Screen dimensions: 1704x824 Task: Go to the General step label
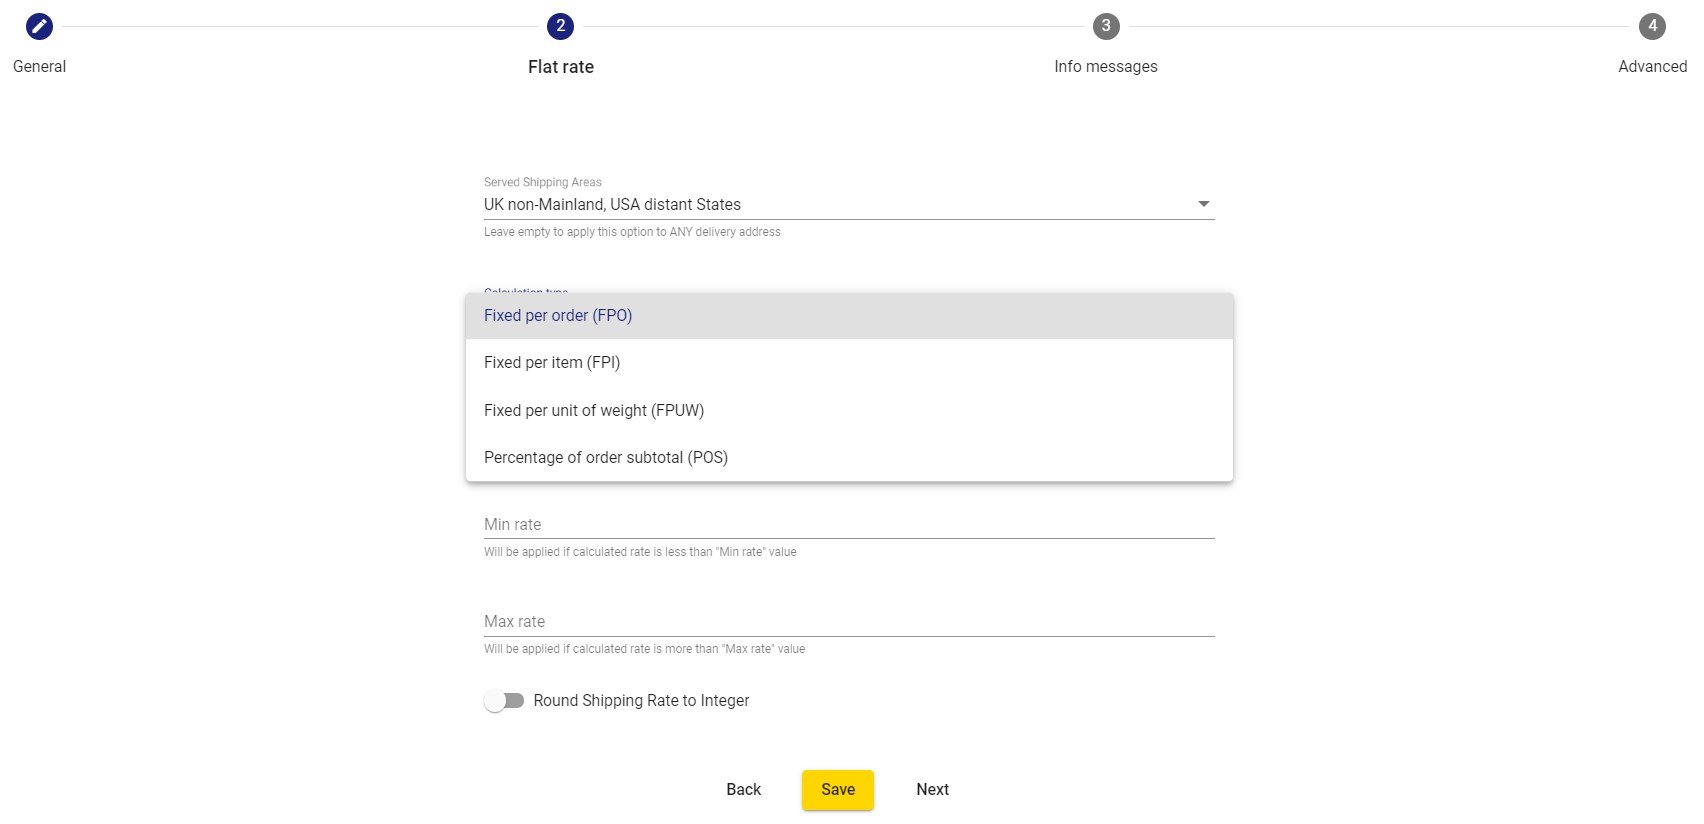pyautogui.click(x=39, y=67)
